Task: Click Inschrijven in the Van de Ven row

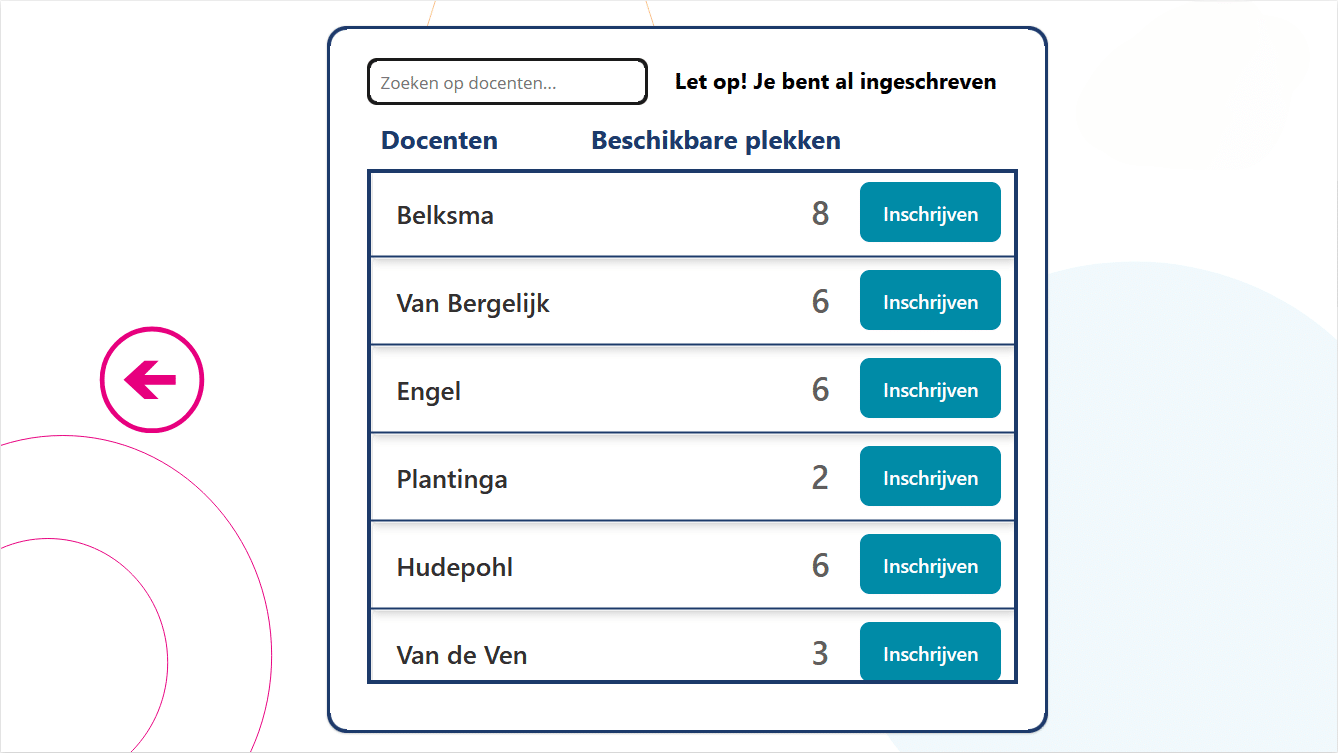Action: 930,651
